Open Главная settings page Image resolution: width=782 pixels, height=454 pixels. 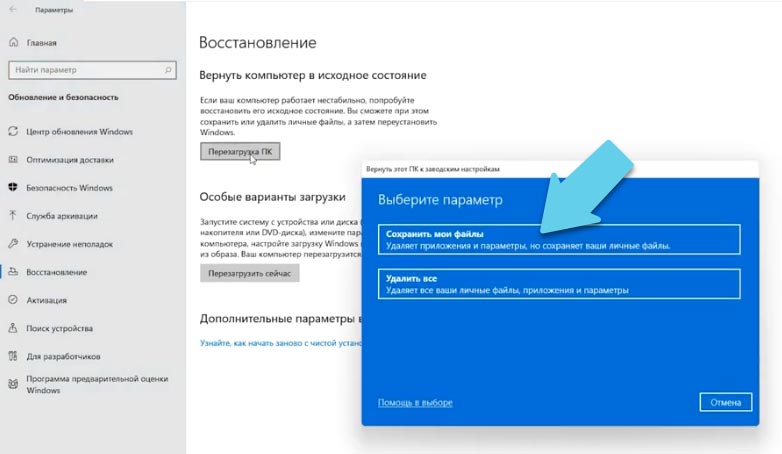pos(41,43)
